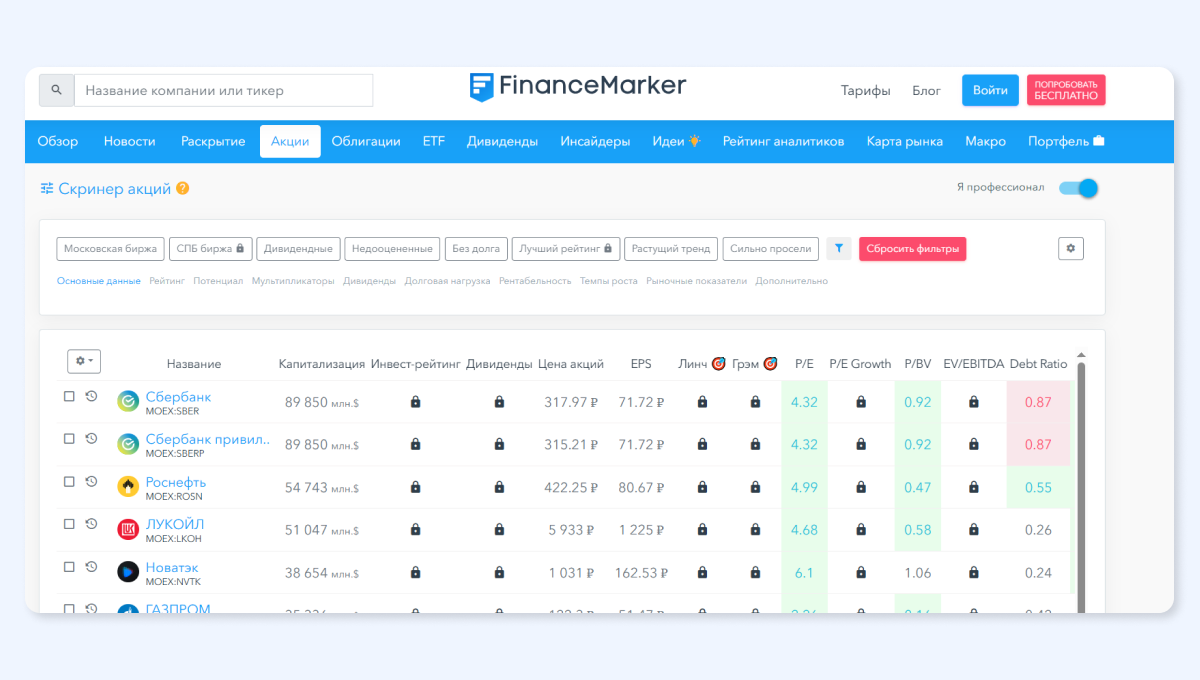Image resolution: width=1200 pixels, height=680 pixels.
Task: Open the FinanceMarker logo home link
Action: (578, 86)
